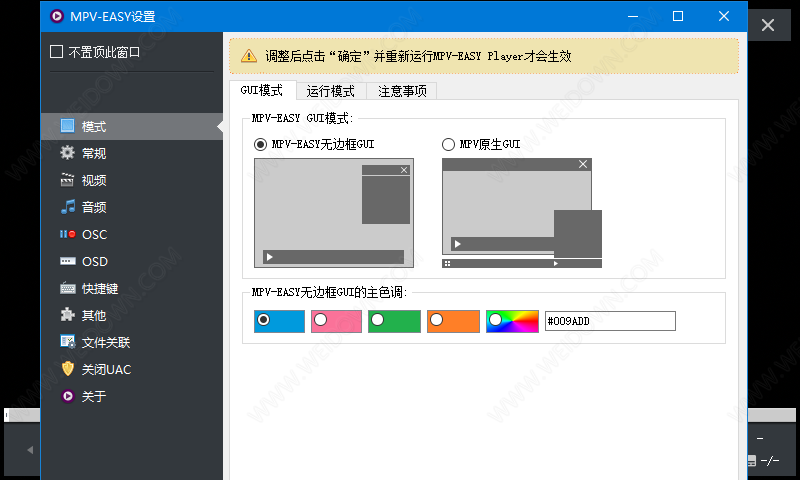The height and width of the screenshot is (480, 800).
Task: Close the MPV-EASY设置 window
Action: click(x=723, y=16)
